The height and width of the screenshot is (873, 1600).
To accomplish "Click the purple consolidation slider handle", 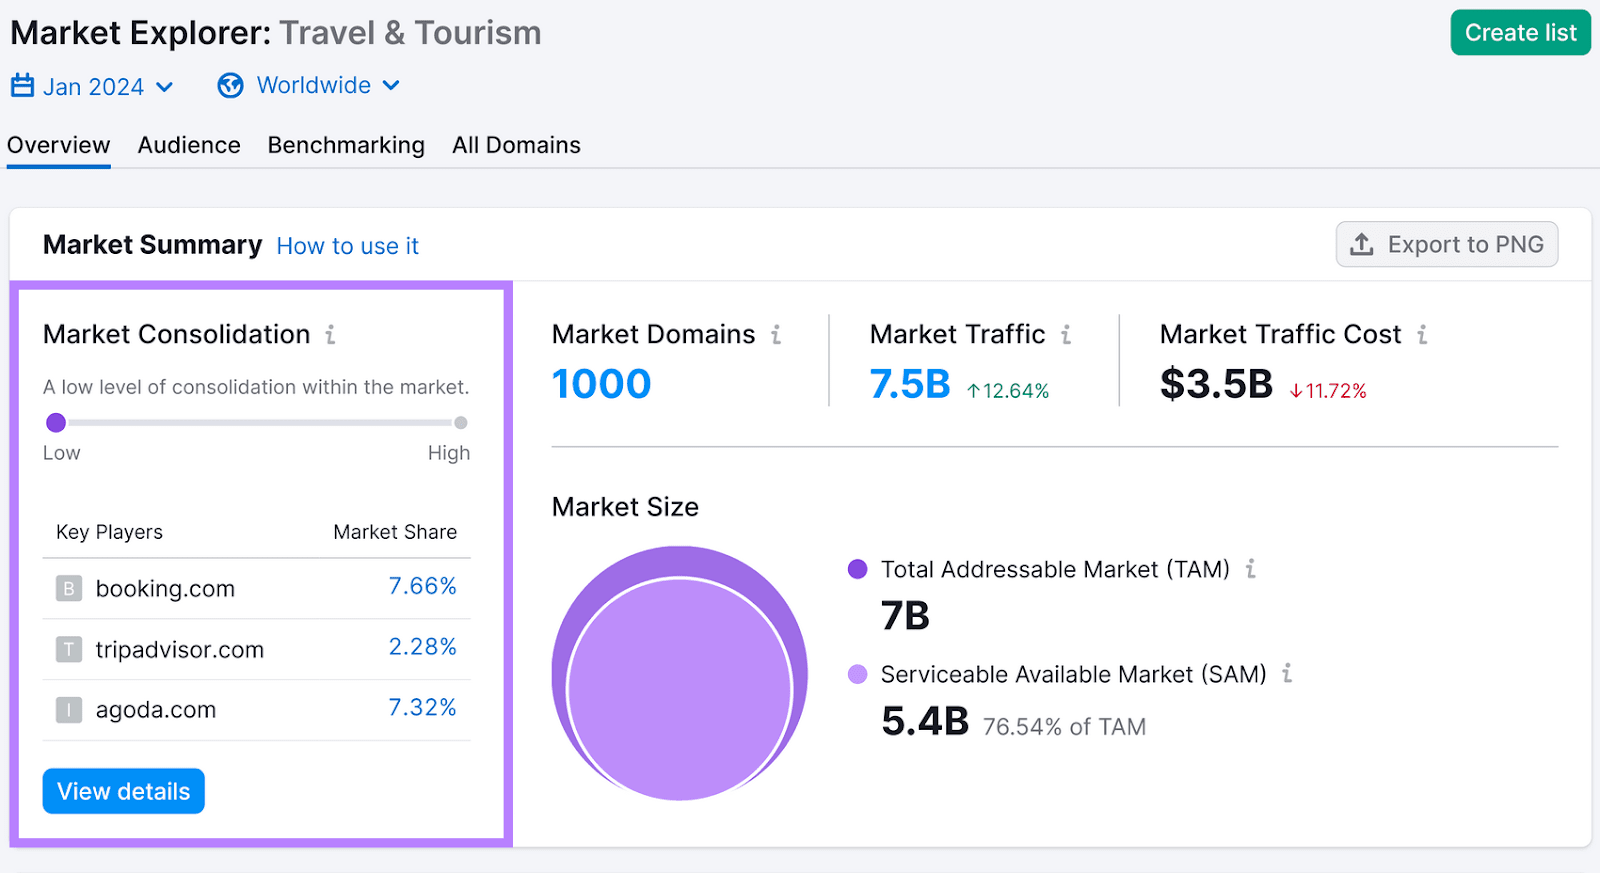I will click(x=56, y=423).
